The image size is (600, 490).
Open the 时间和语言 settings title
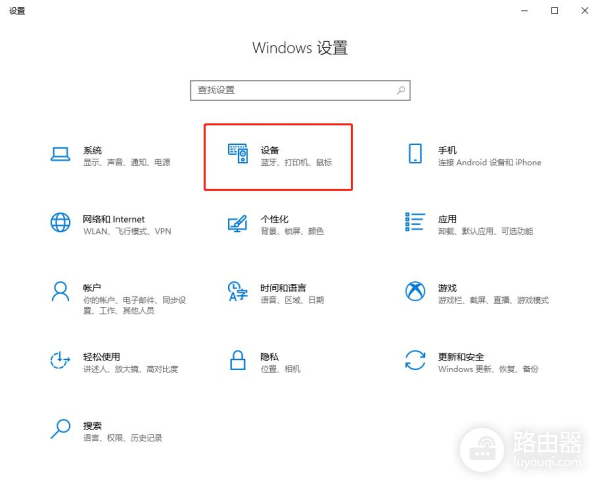coord(283,288)
